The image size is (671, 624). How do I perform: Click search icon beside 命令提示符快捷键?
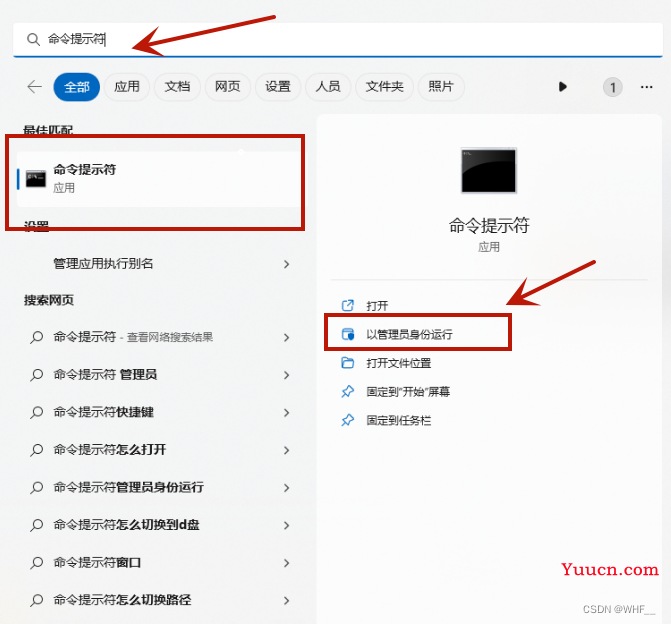coord(37,413)
